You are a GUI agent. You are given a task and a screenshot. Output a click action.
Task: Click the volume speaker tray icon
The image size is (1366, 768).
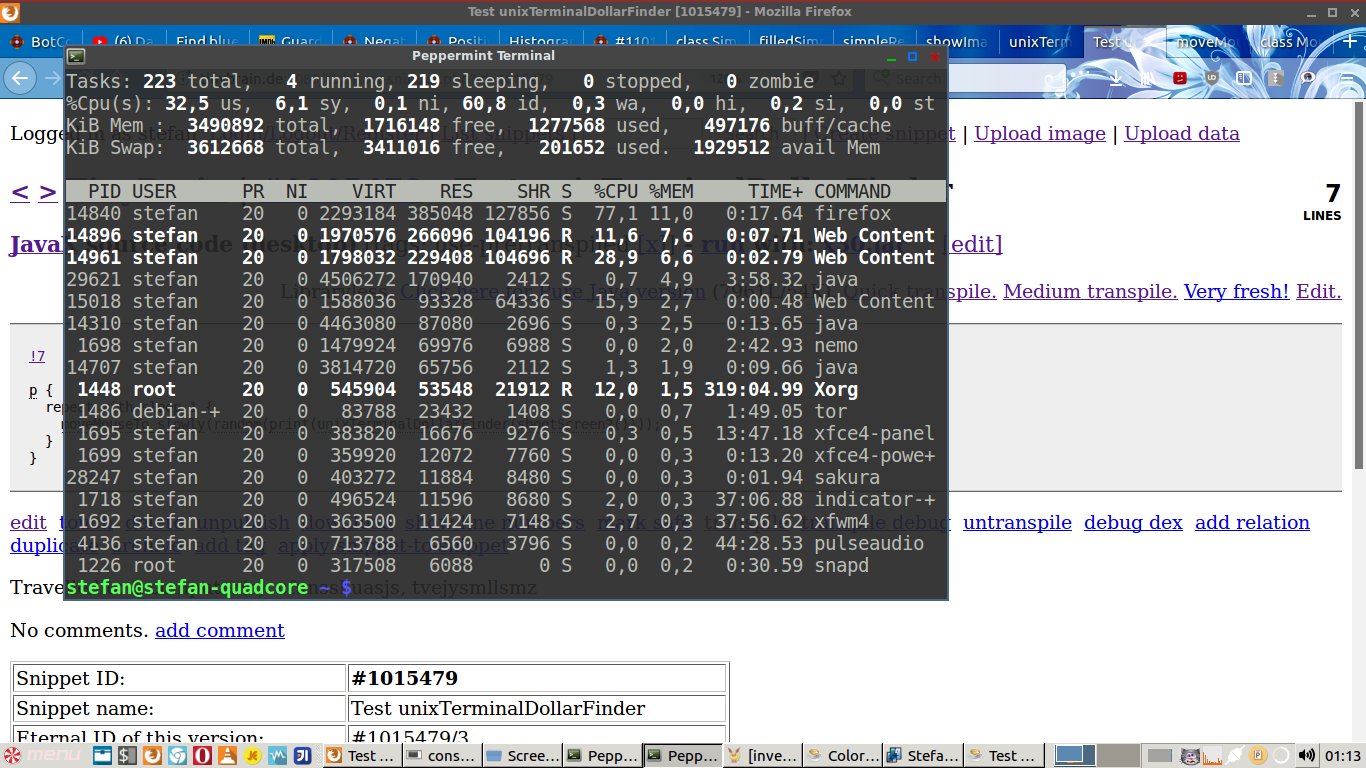[1306, 755]
